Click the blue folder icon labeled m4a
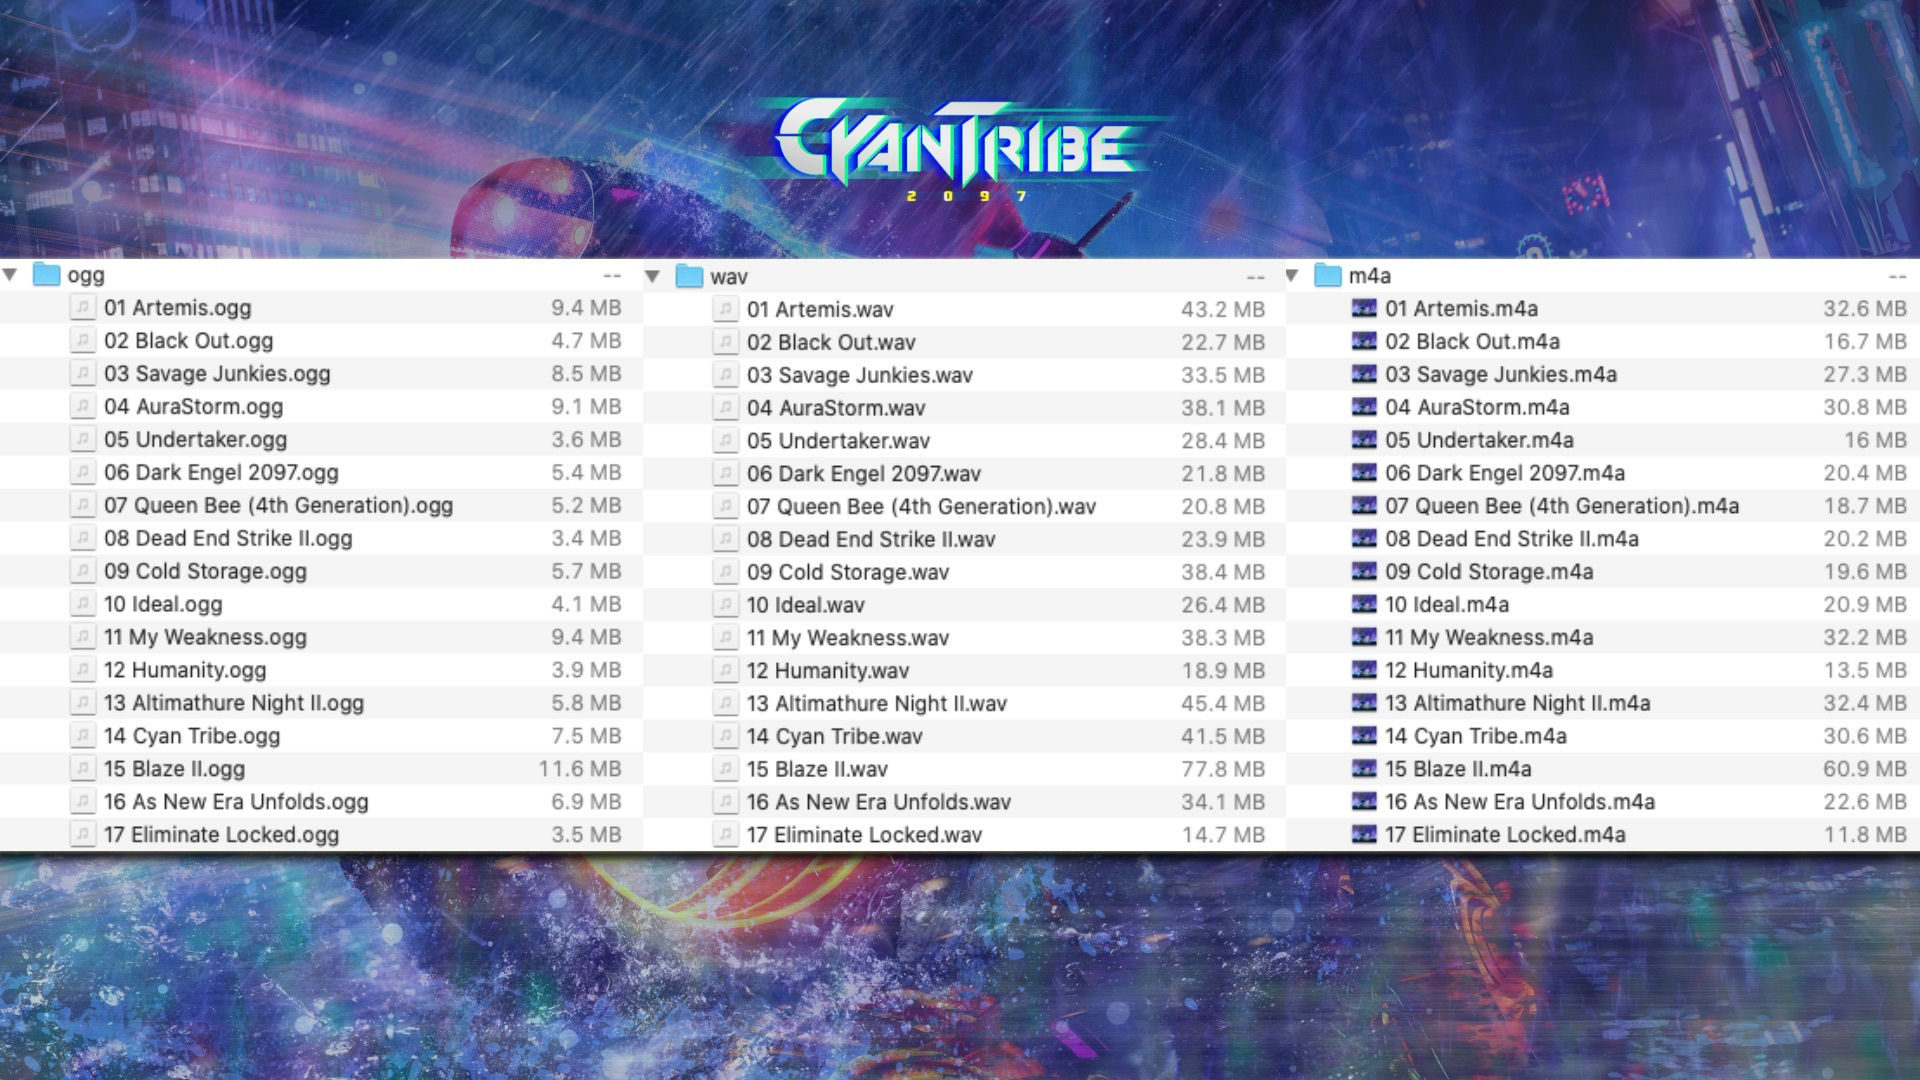This screenshot has height=1080, width=1920. point(1328,276)
